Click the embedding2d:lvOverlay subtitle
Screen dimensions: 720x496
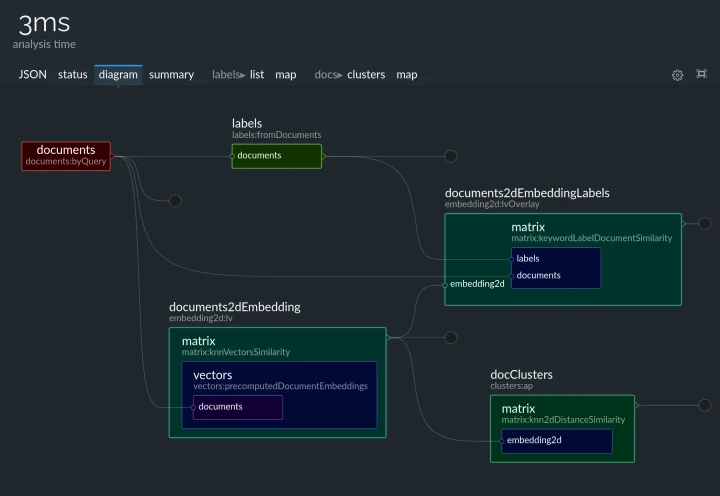point(492,204)
